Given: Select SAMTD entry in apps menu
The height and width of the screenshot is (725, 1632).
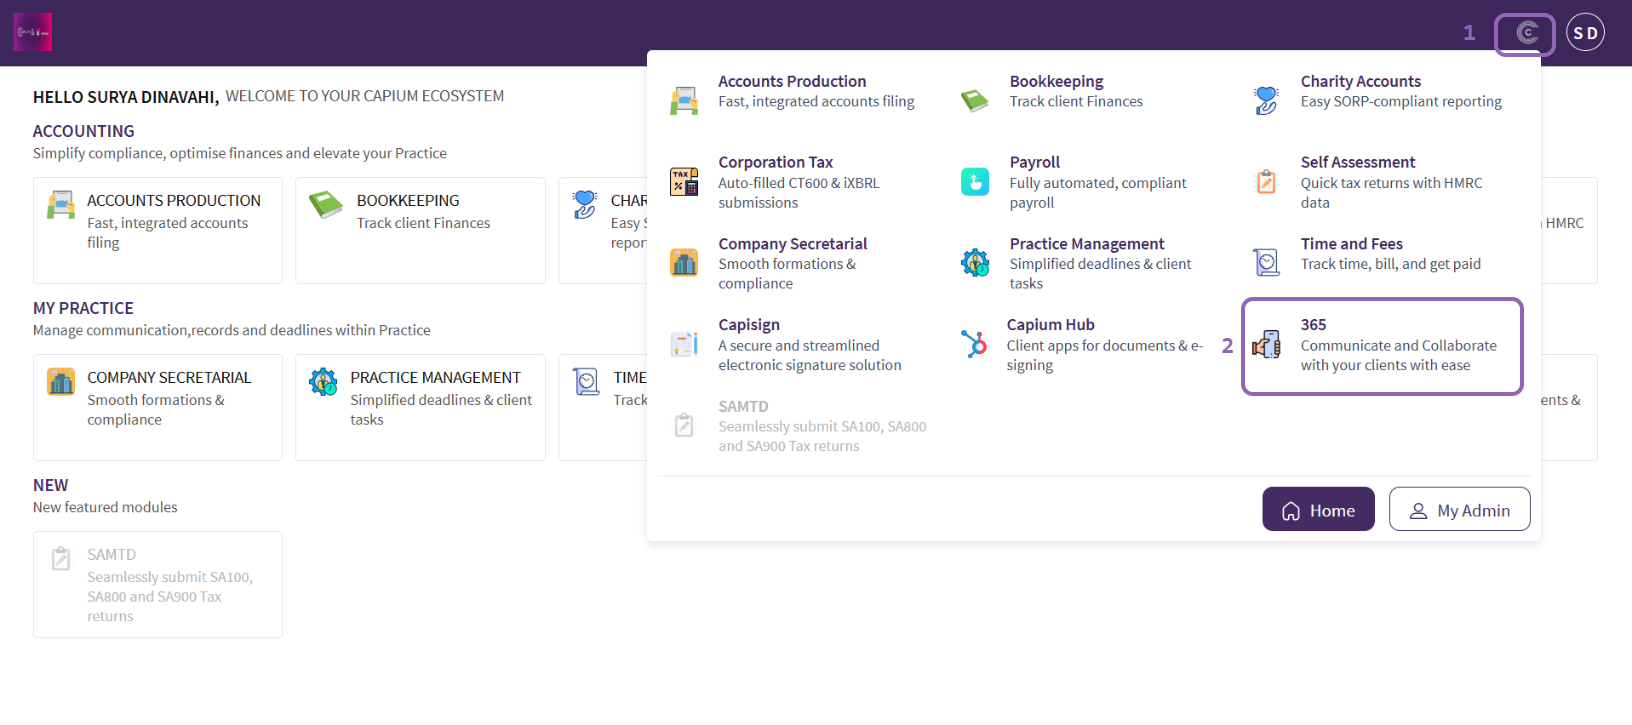Looking at the screenshot, I should pyautogui.click(x=743, y=407).
